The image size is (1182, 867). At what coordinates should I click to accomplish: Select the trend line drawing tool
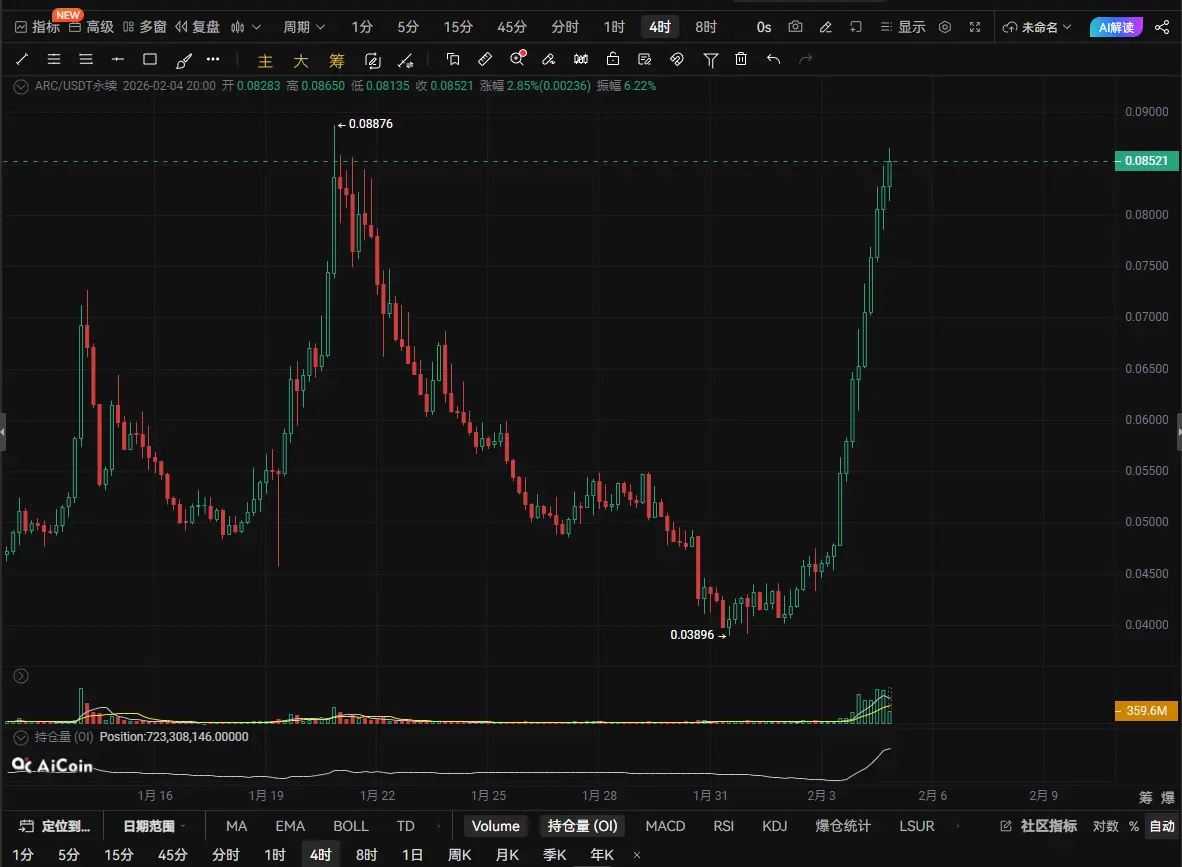pyautogui.click(x=22, y=59)
